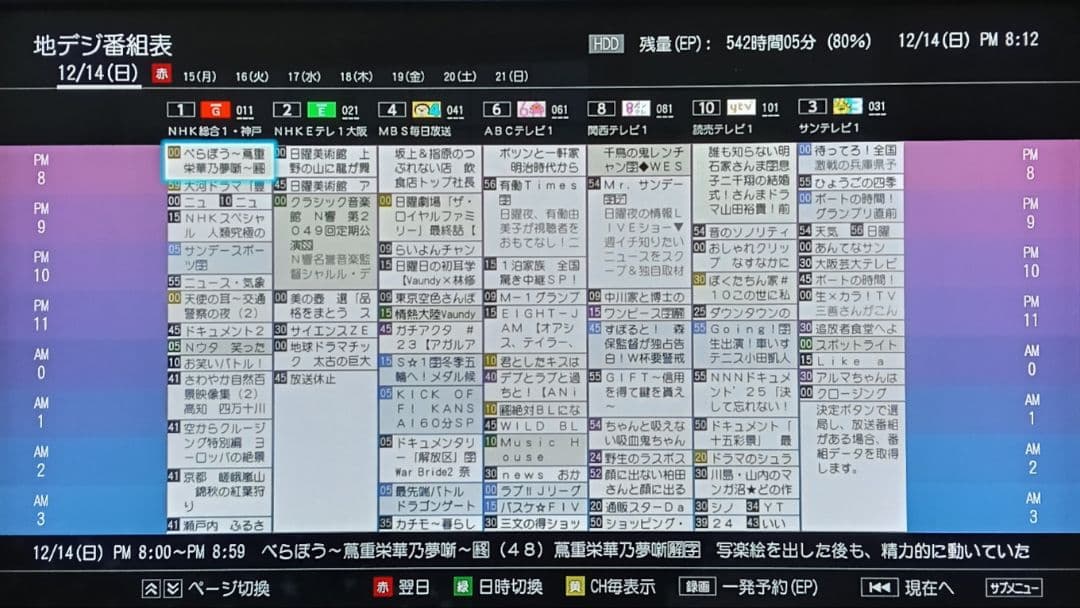
Task: Click the skip-back icon beside 現在へ
Action: point(880,589)
